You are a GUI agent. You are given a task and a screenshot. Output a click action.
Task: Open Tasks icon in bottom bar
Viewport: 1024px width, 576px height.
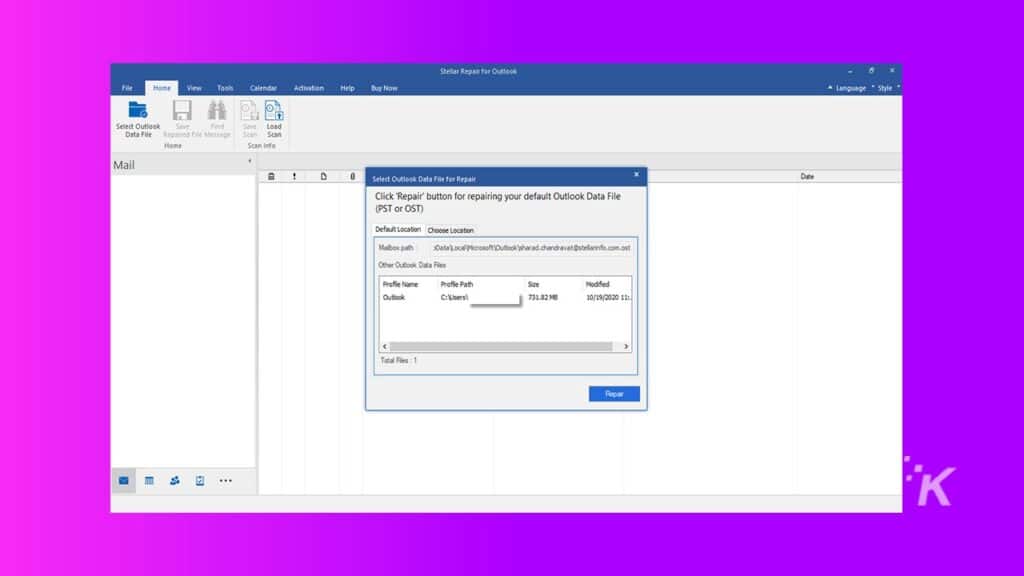pos(200,481)
